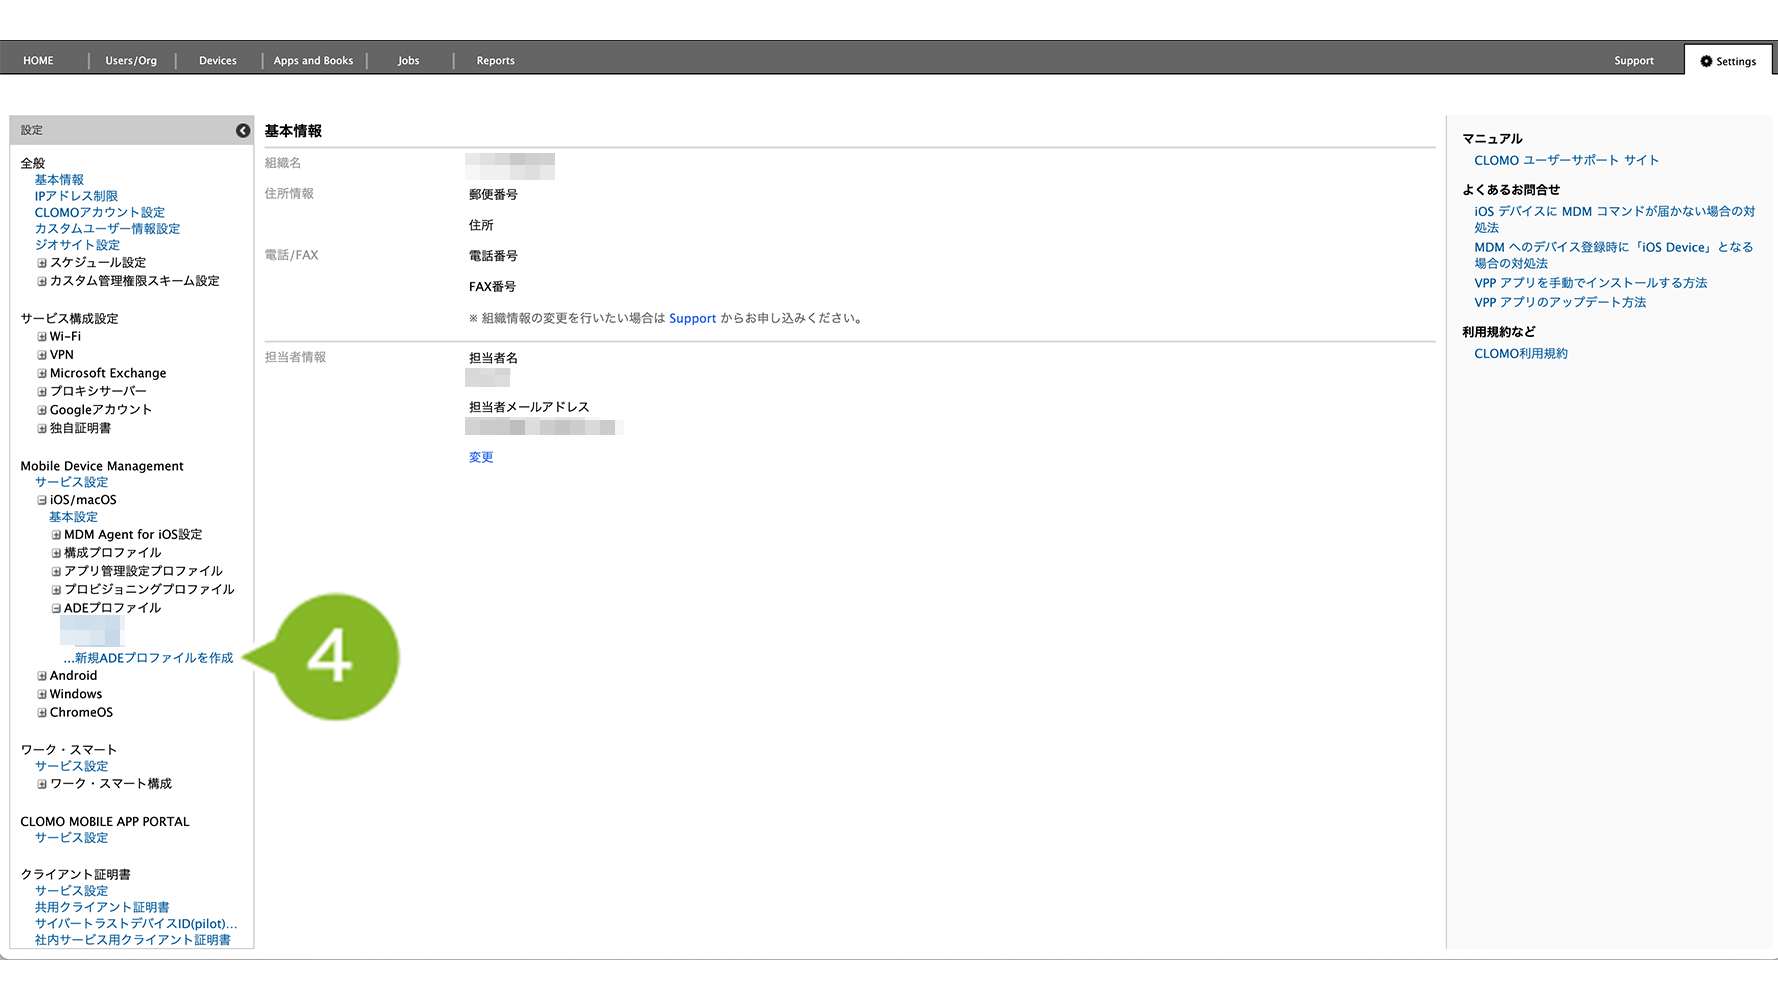Open the Support link in organization note

pos(692,319)
